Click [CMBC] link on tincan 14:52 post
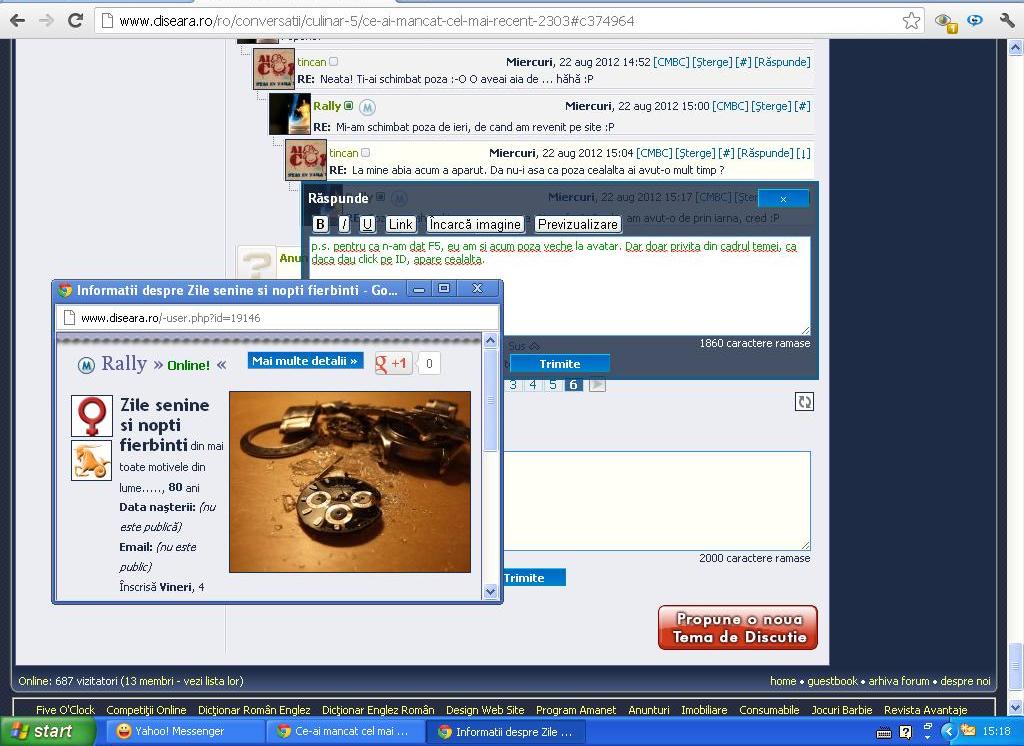The height and width of the screenshot is (746, 1024). click(671, 62)
